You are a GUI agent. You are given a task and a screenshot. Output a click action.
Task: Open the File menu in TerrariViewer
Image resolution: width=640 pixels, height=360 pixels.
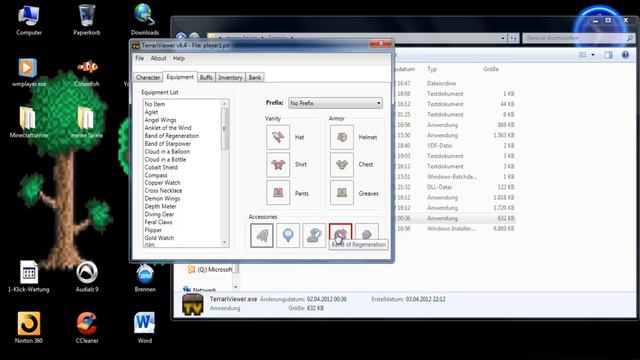[140, 58]
